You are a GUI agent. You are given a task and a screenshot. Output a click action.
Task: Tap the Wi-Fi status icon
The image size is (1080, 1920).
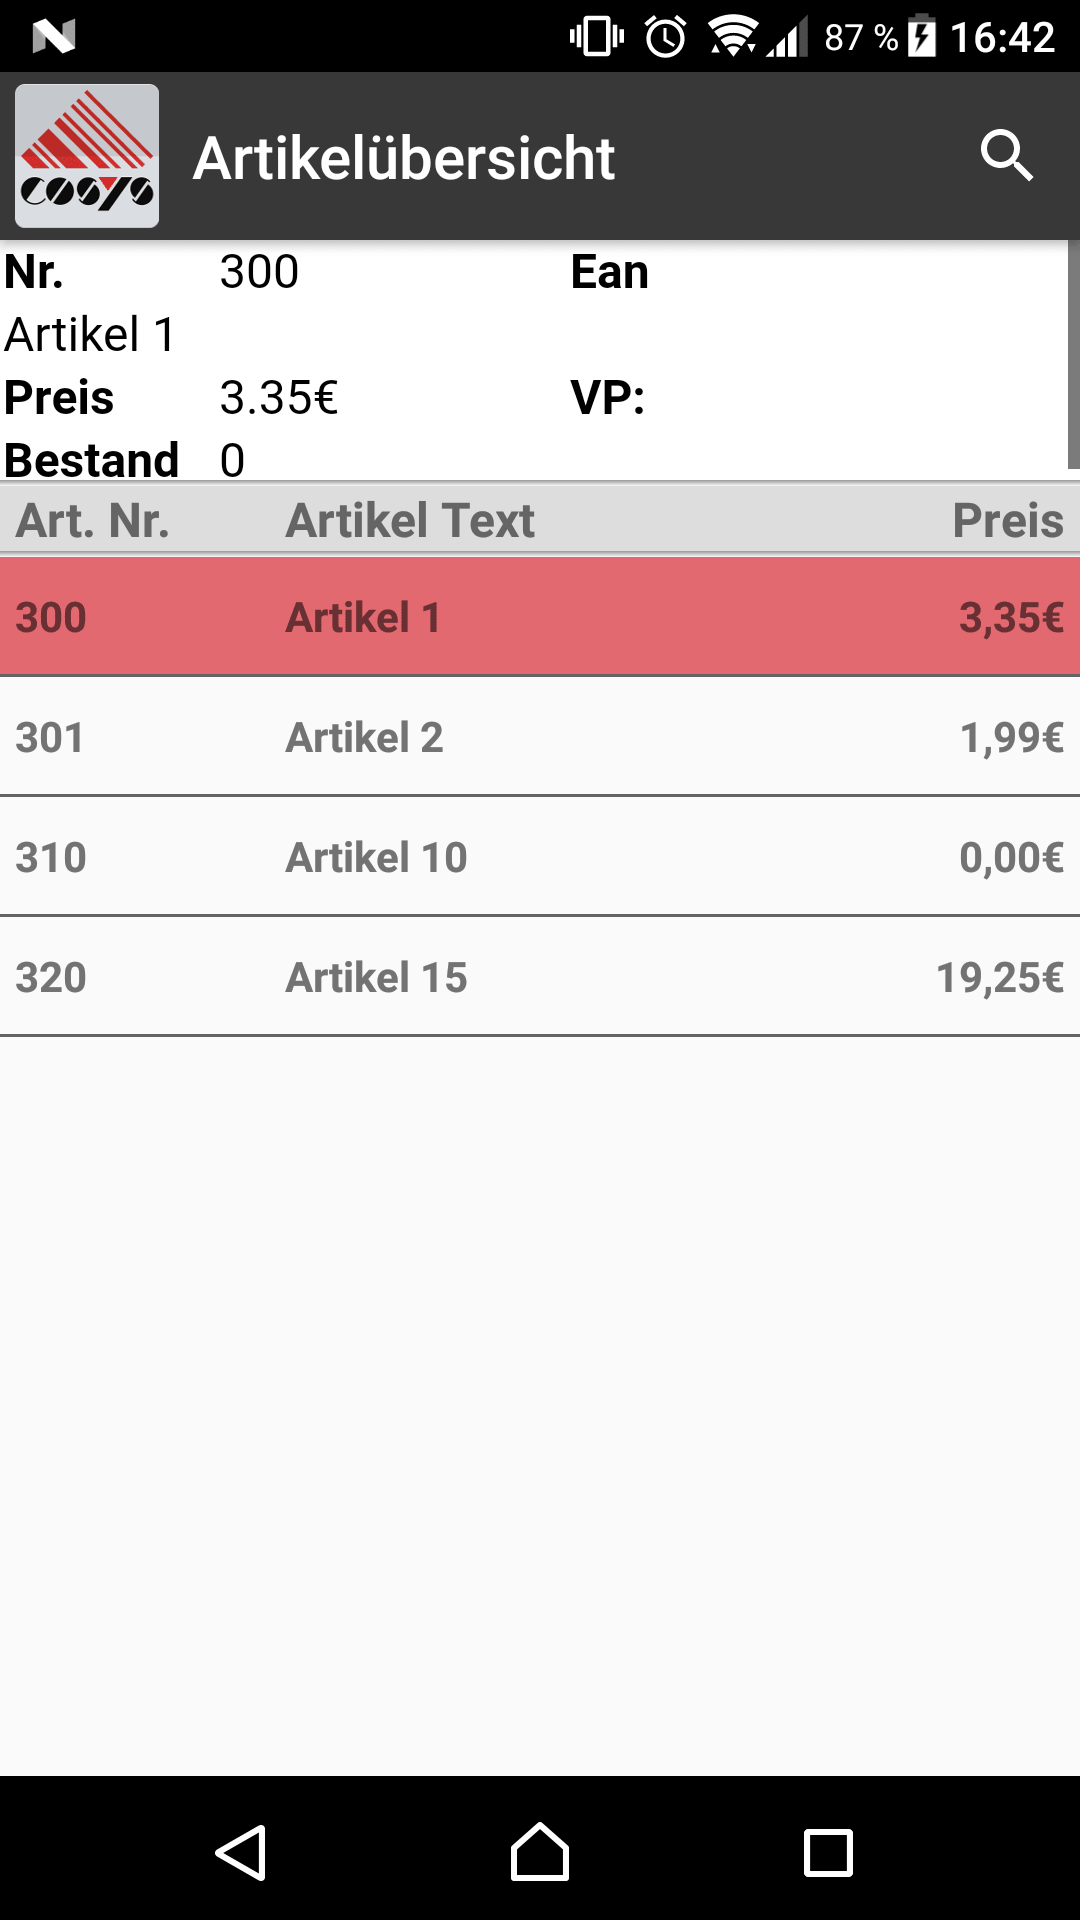tap(732, 37)
